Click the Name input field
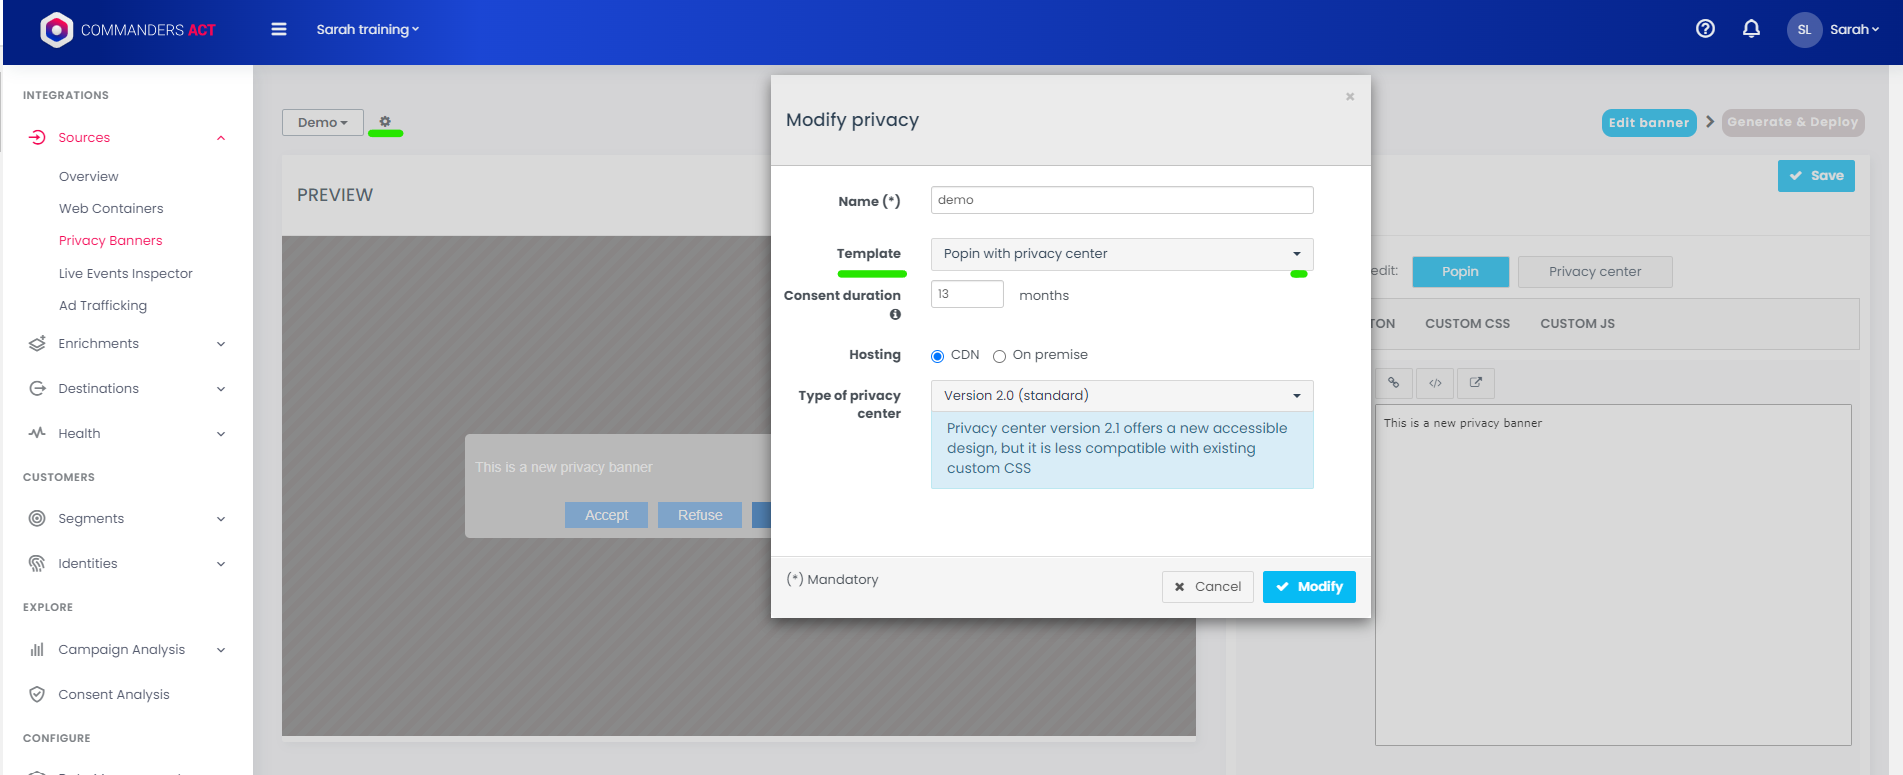The height and width of the screenshot is (775, 1903). (1121, 200)
